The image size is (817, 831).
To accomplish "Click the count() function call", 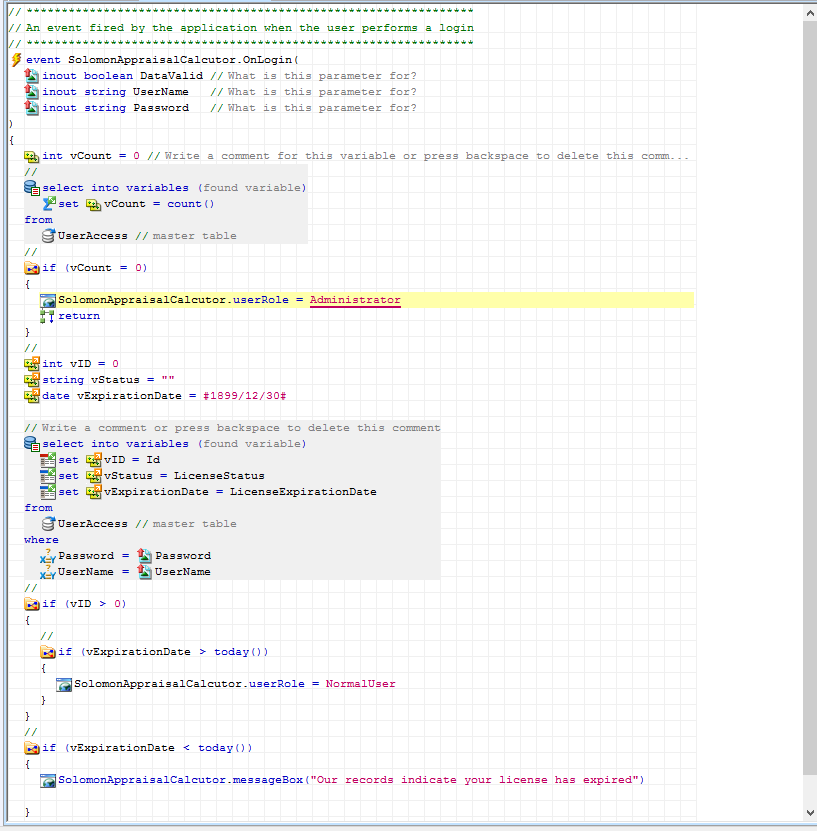I will pos(191,204).
